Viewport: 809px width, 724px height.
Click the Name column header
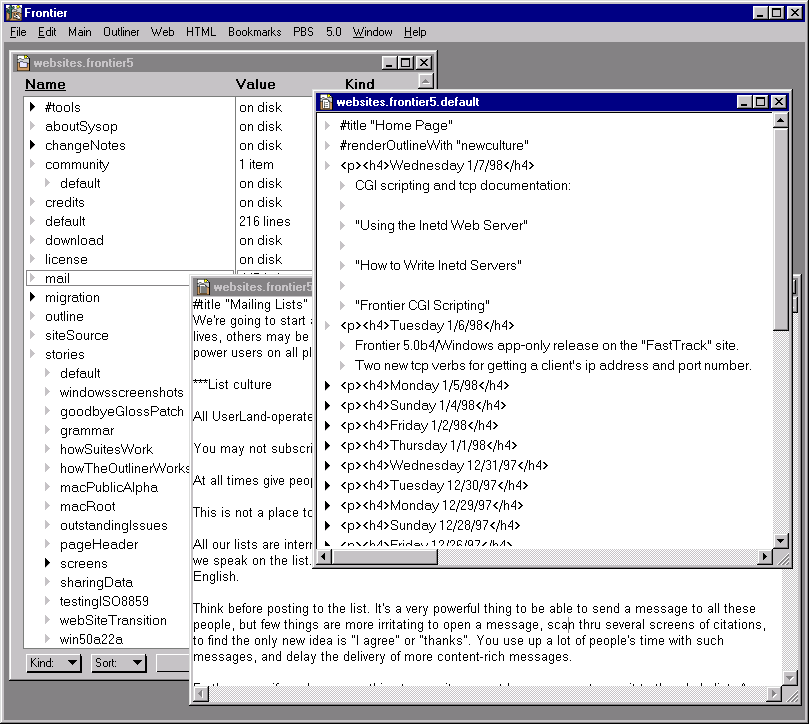45,84
